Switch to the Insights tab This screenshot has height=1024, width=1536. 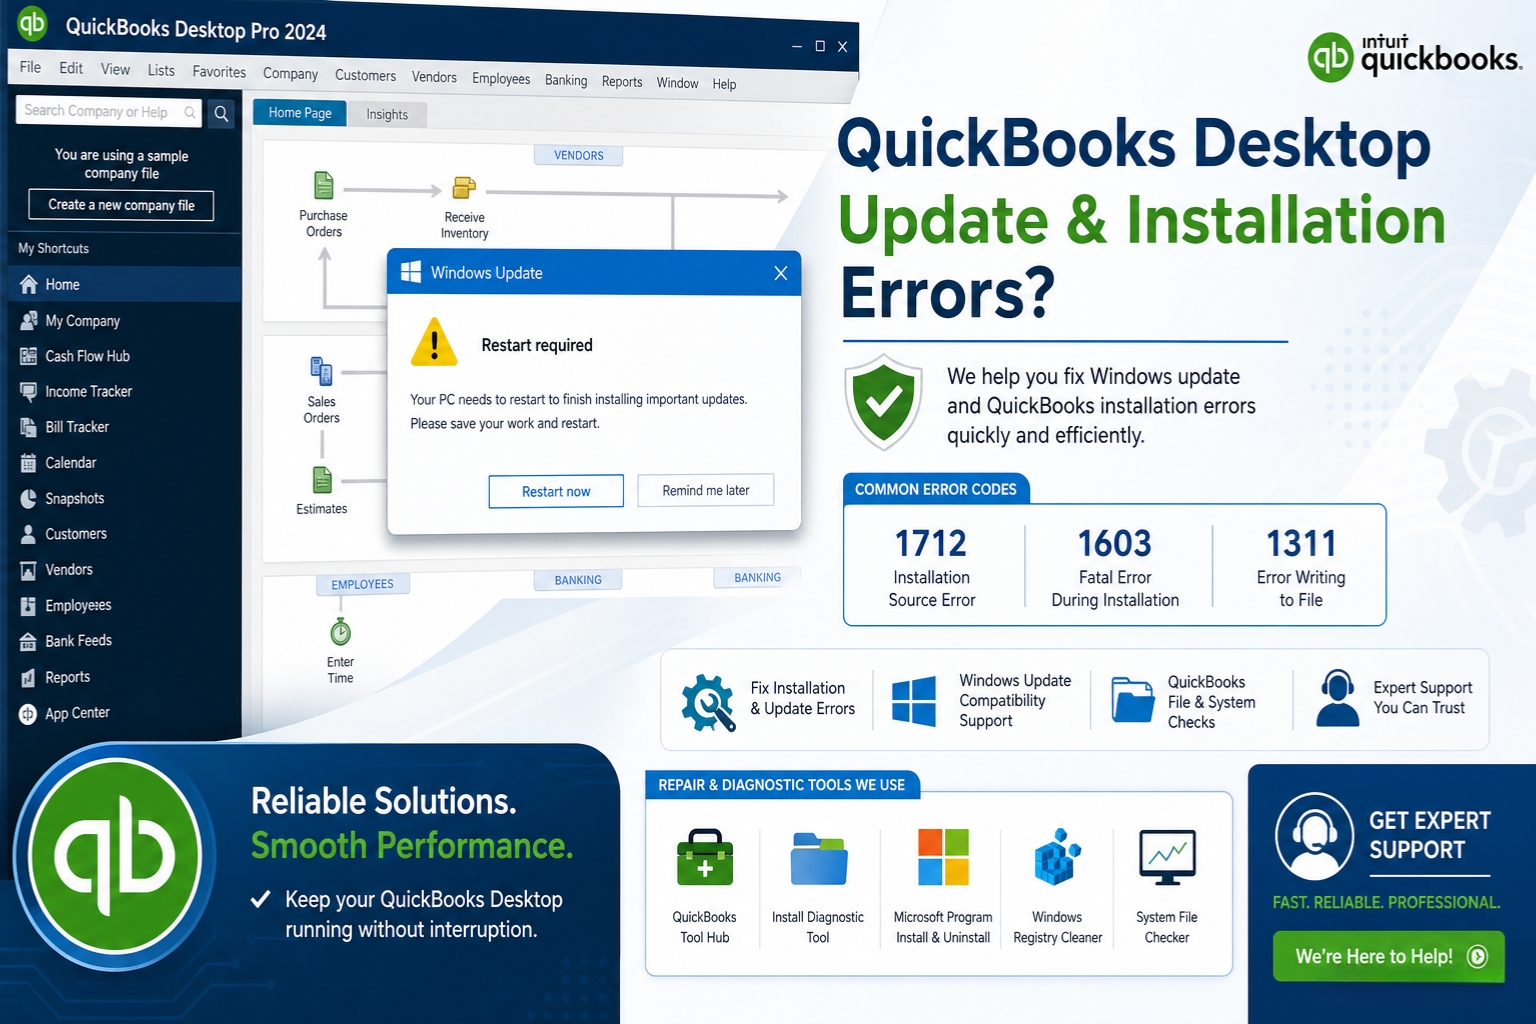click(387, 114)
